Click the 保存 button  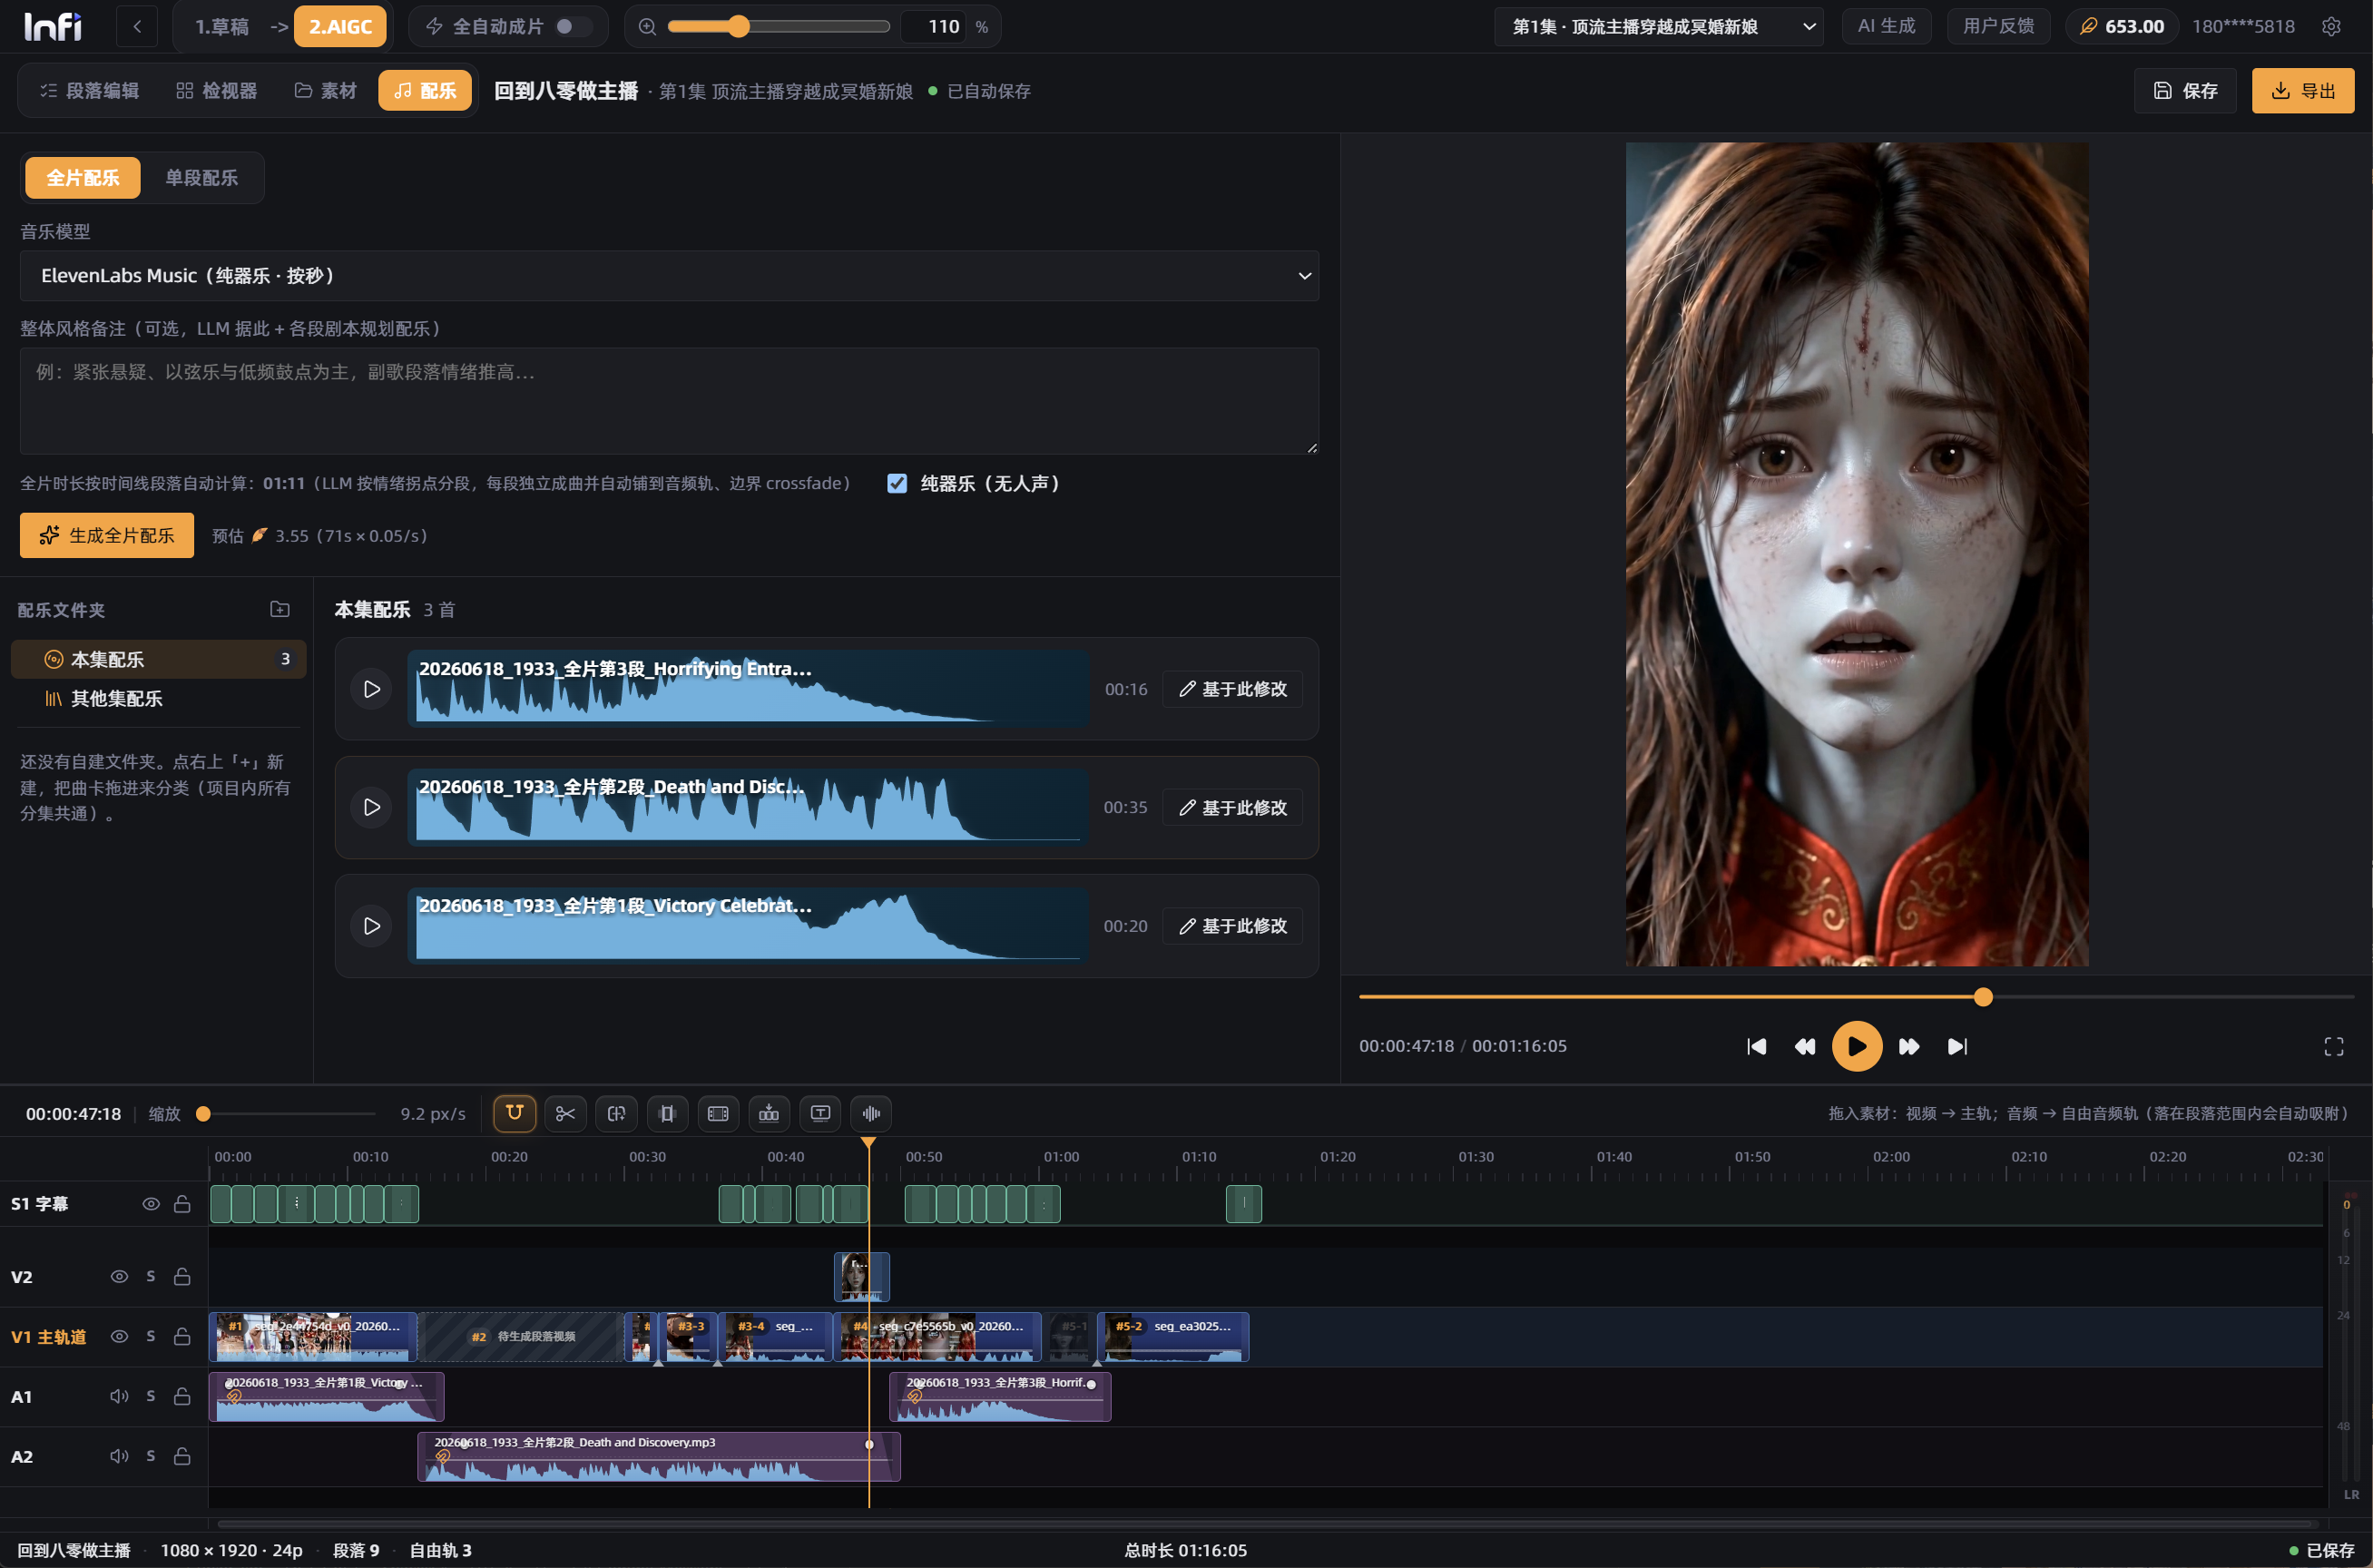coord(2185,91)
